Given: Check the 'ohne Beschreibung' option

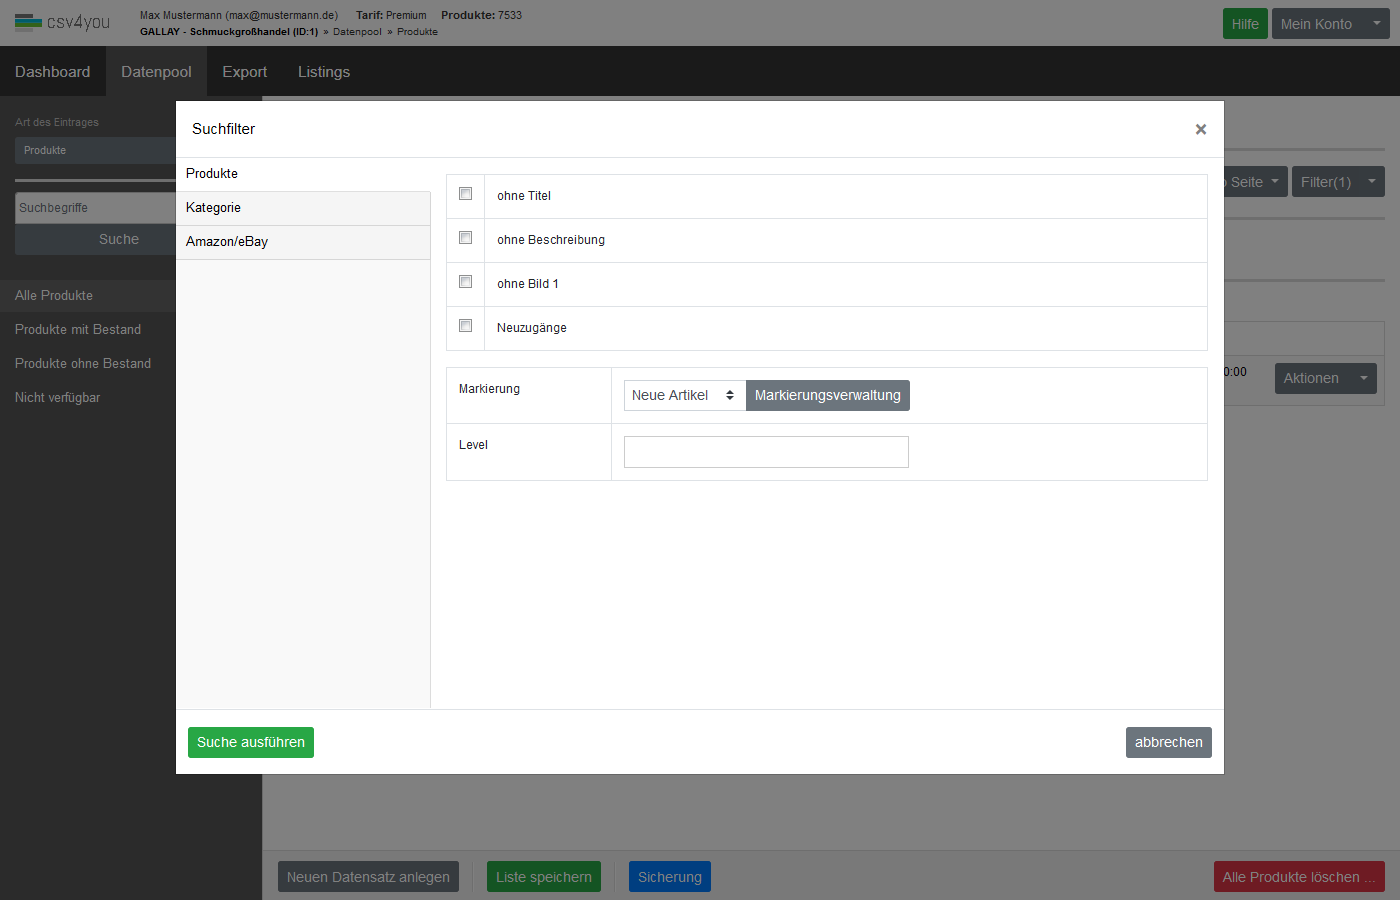Looking at the screenshot, I should 465,238.
